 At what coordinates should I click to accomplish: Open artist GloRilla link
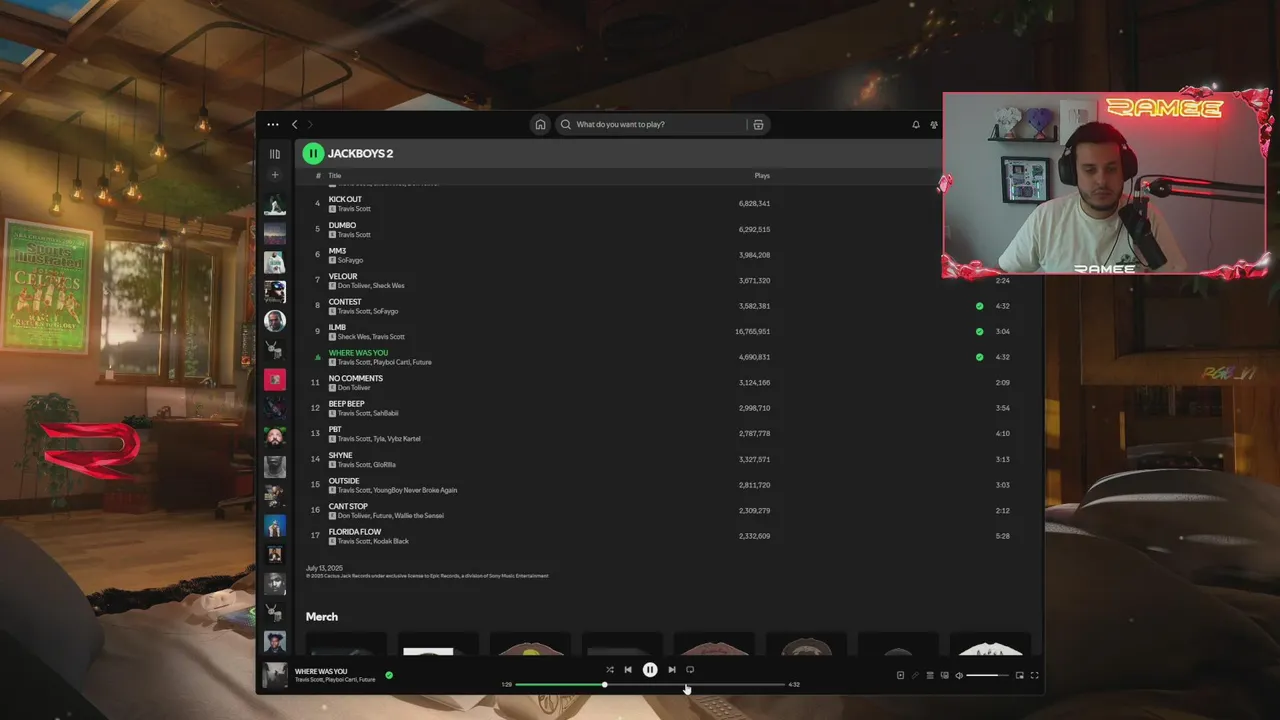(x=384, y=465)
